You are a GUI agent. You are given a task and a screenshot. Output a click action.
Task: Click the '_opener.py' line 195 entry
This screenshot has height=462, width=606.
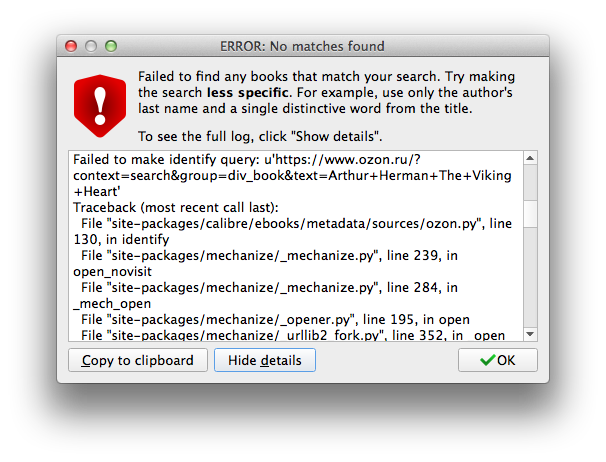pos(276,320)
